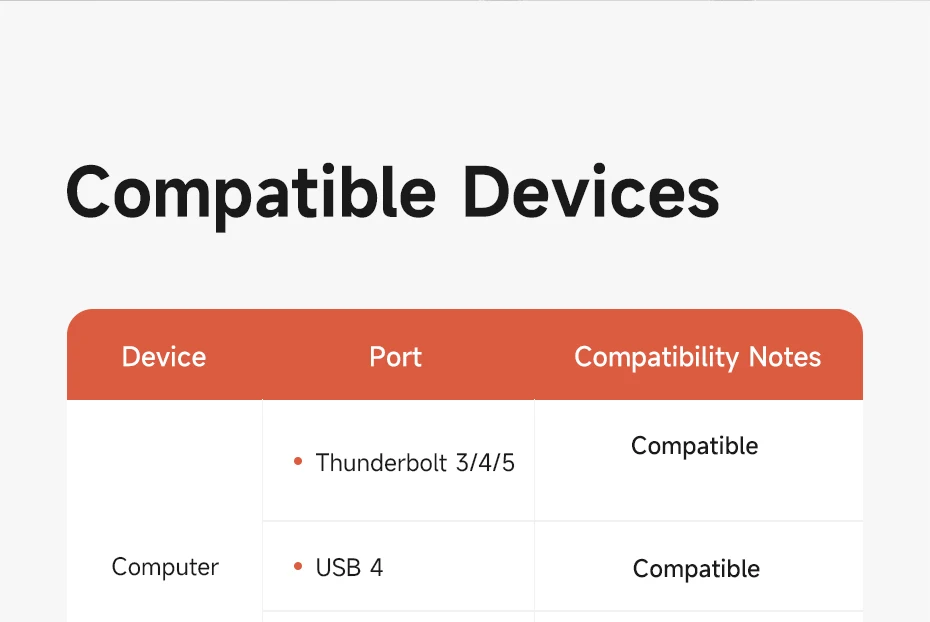
Task: Click Compatible note in the USB 4 row
Action: pos(696,569)
